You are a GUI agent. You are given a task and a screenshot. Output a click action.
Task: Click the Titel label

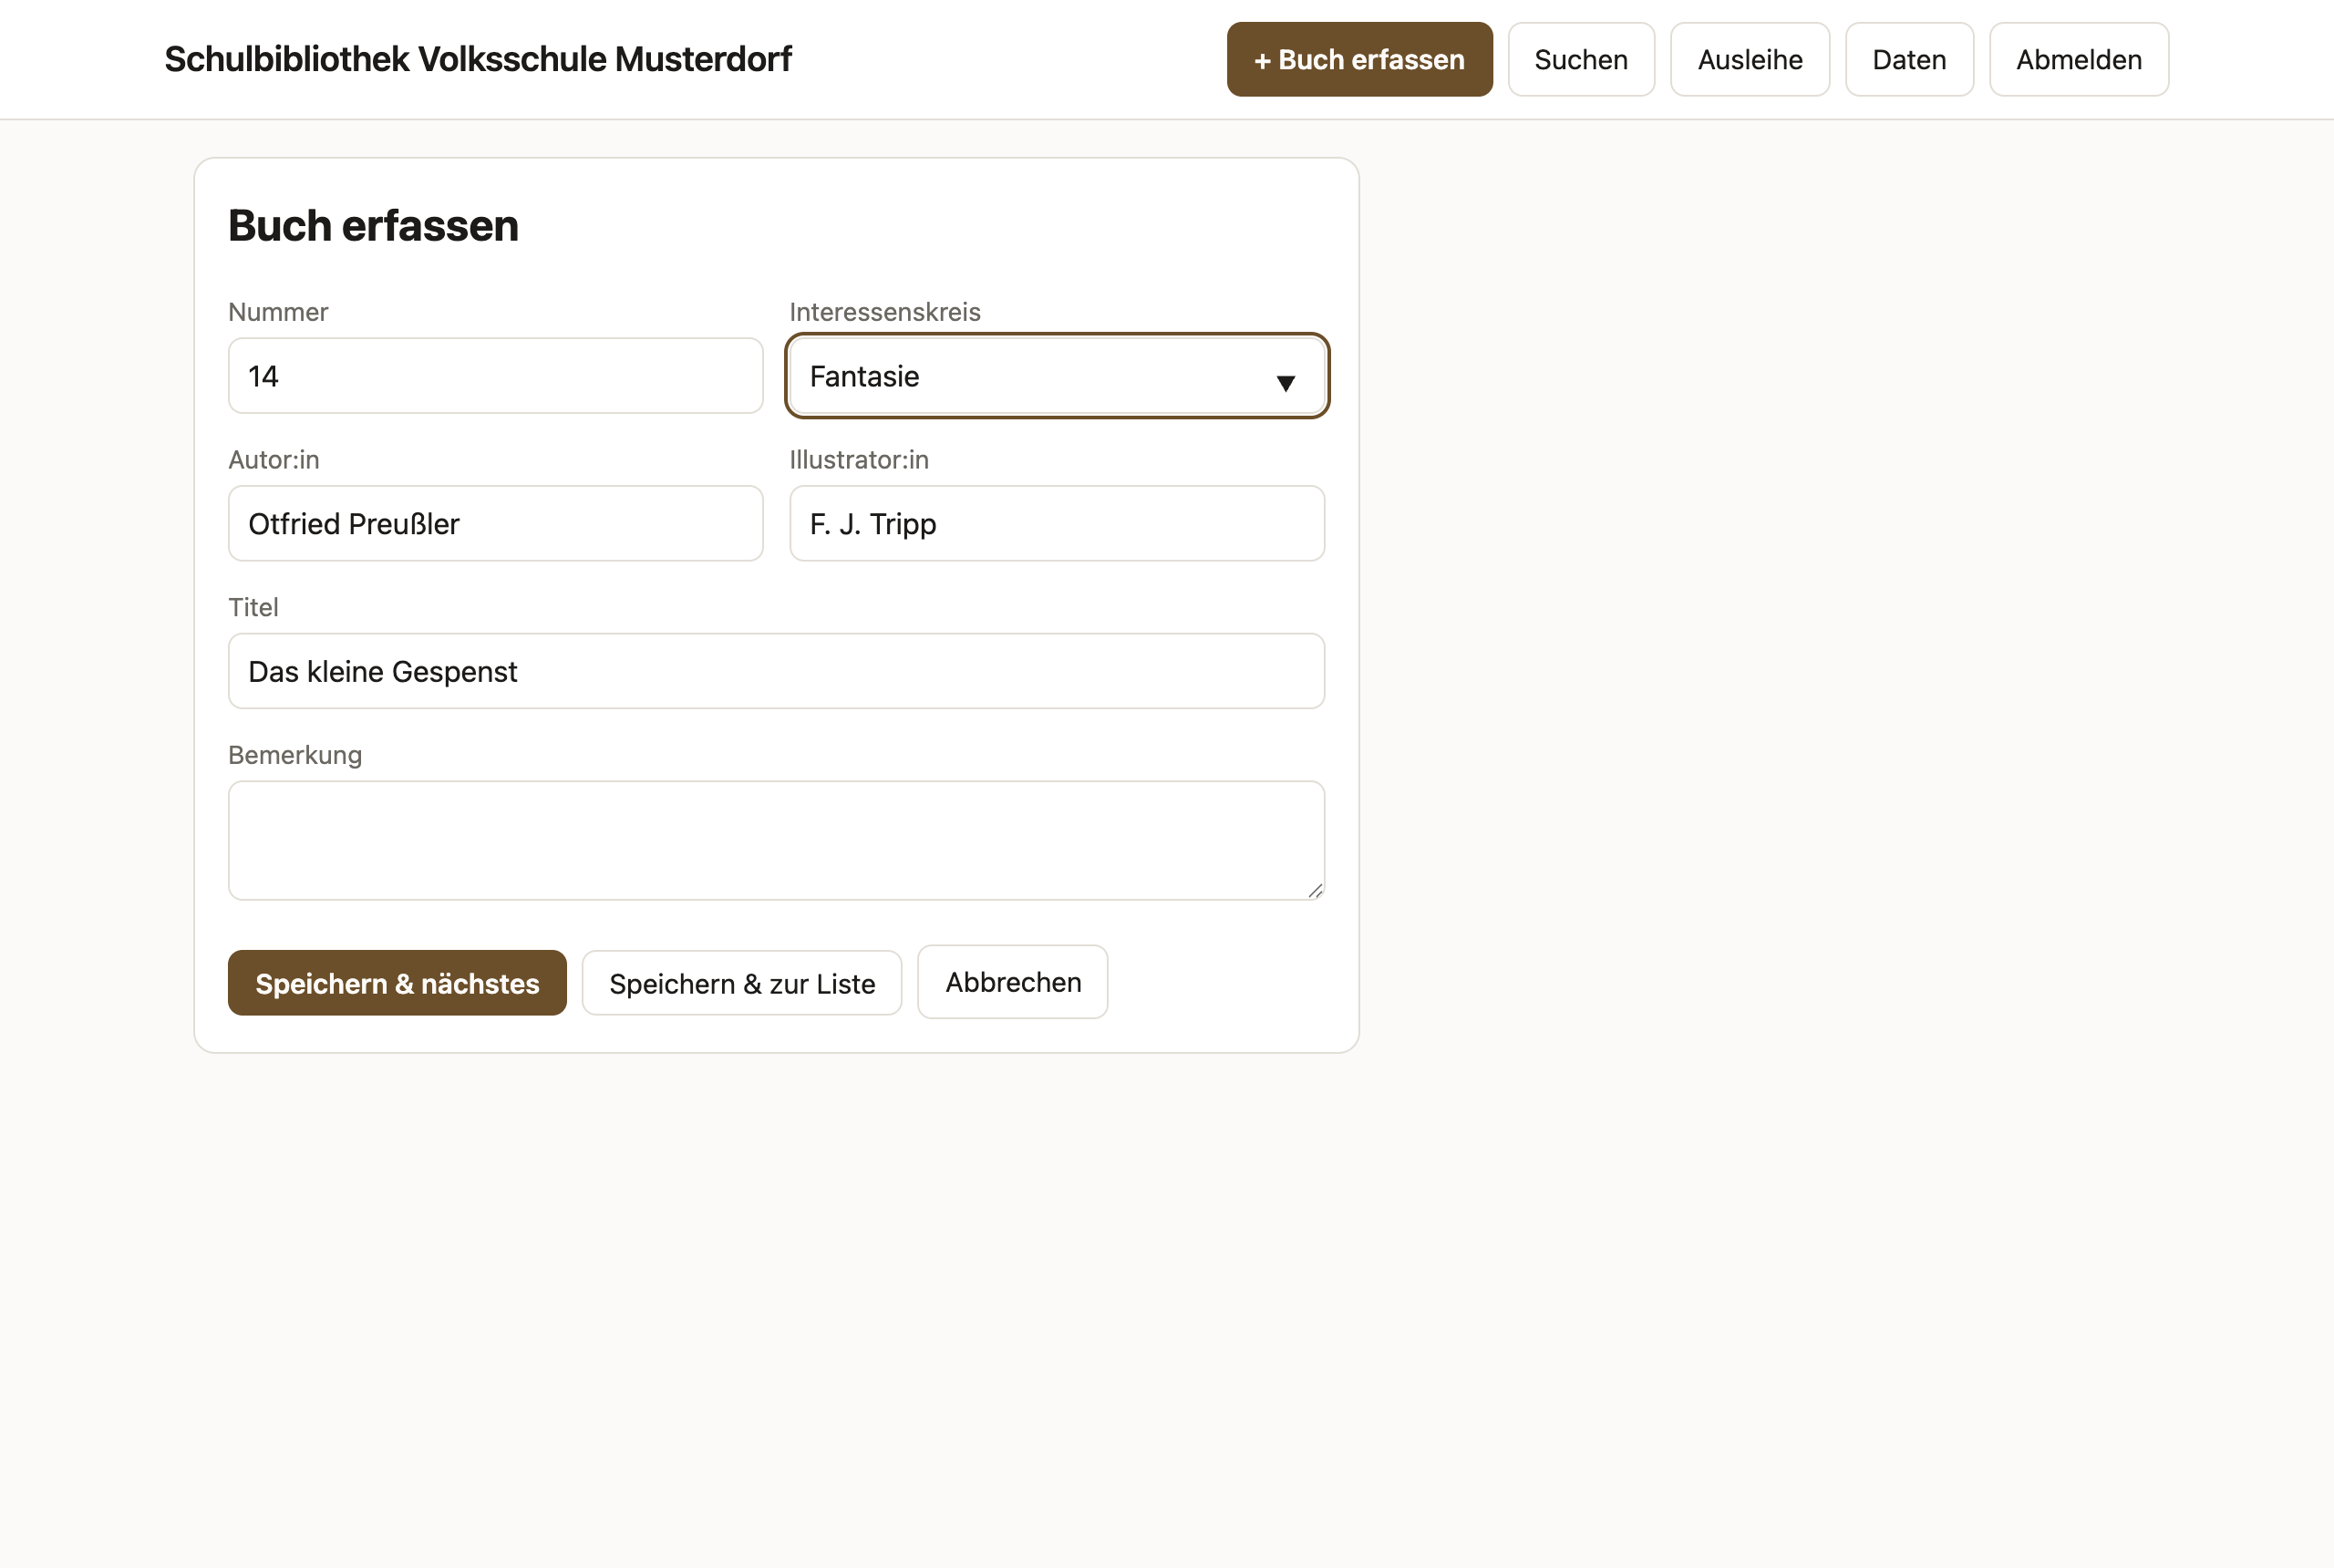(x=253, y=607)
